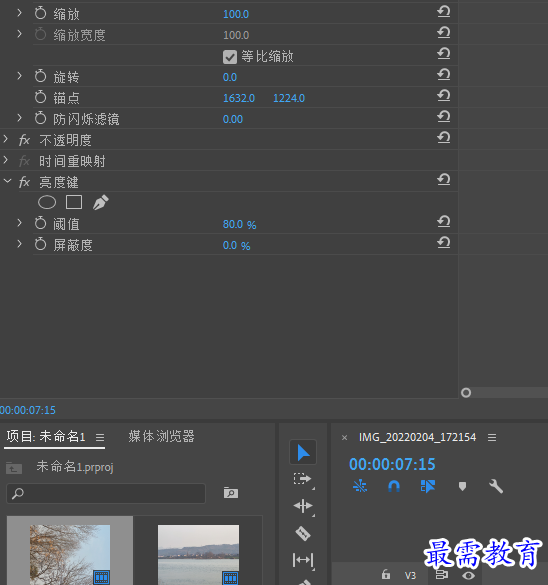The height and width of the screenshot is (585, 548).
Task: Reset the 锚点 parameter
Action: click(x=444, y=96)
